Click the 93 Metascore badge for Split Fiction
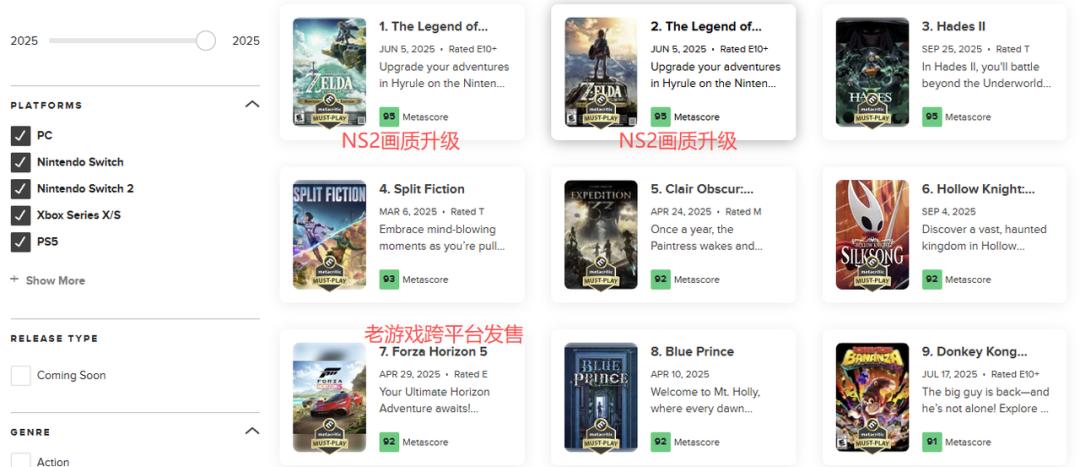The height and width of the screenshot is (467, 1080). pos(389,279)
